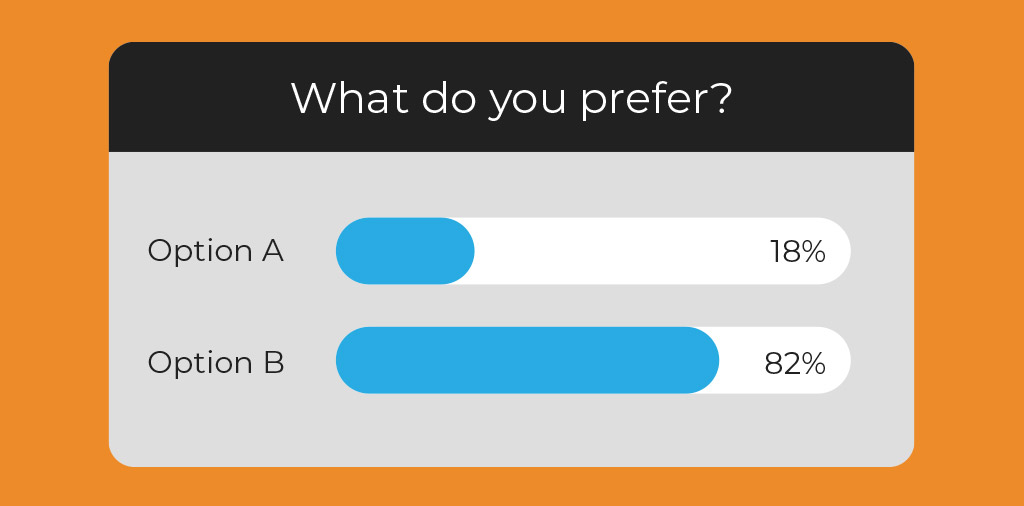Click the grey gap between the two poll bars
1024x506 pixels.
[593, 306]
